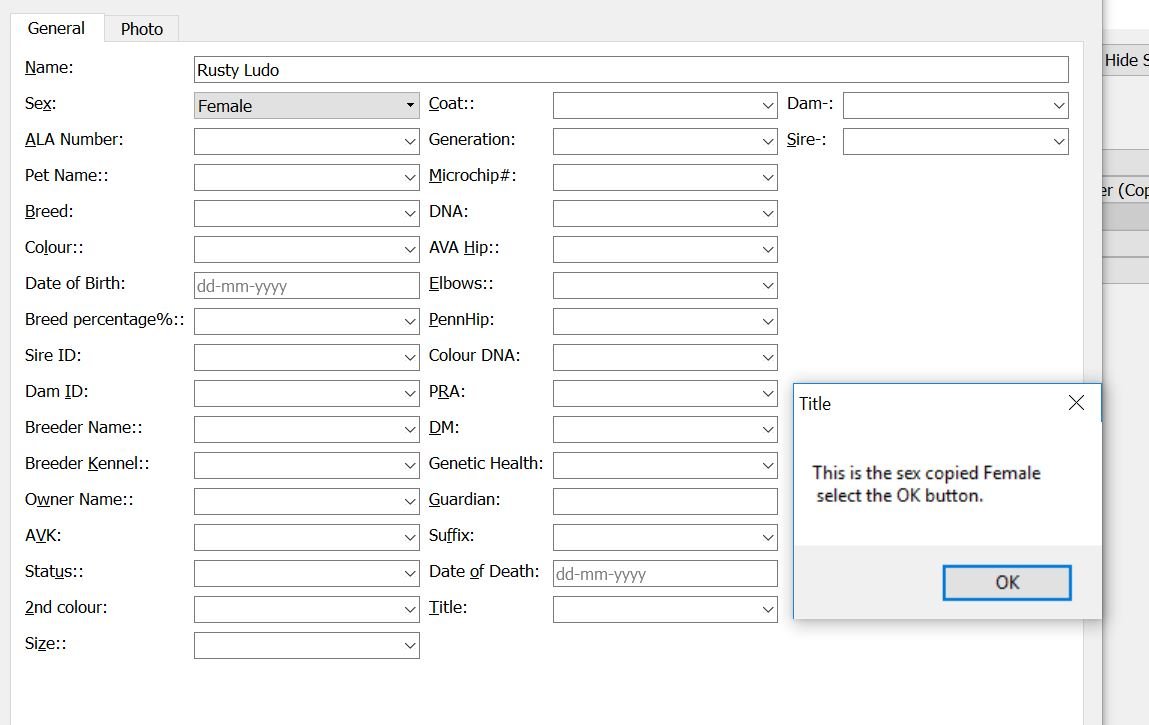Screen dimensions: 1149x725
Task: Click OK in the Title dialog
Action: click(1006, 583)
